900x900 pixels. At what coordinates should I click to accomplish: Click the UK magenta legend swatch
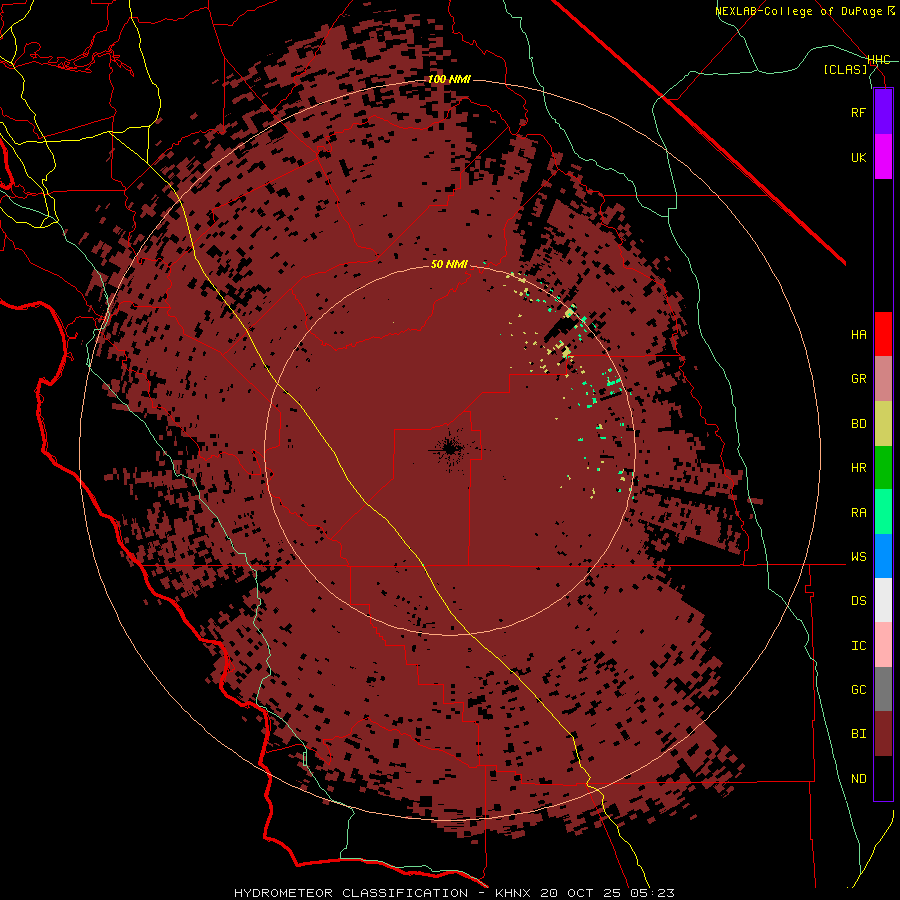point(883,157)
